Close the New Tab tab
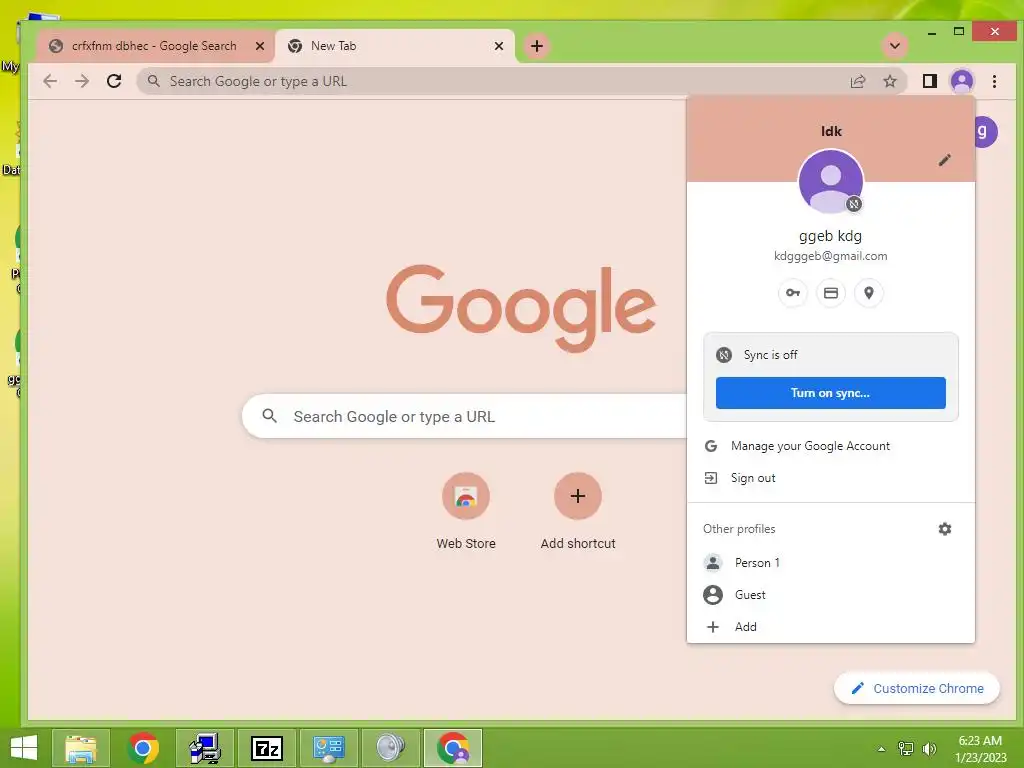 tap(499, 46)
